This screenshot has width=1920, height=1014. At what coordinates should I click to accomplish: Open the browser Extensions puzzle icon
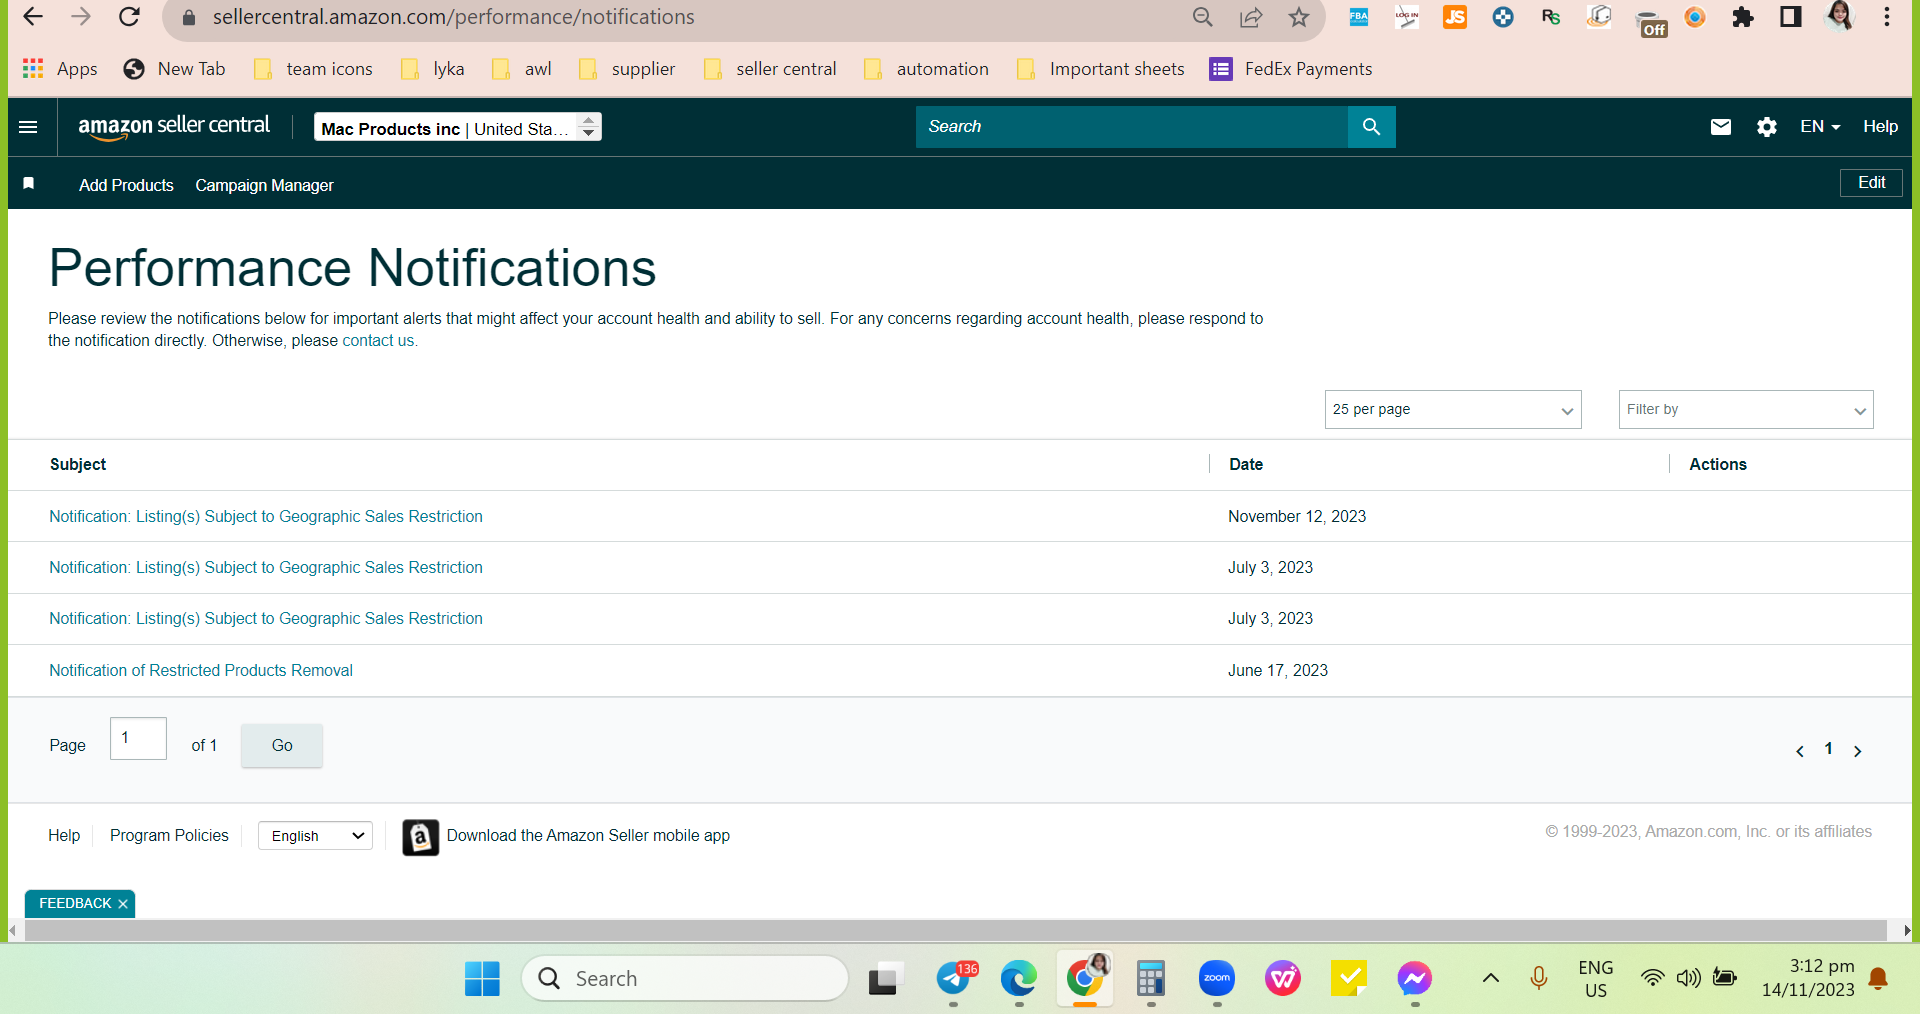1743,17
